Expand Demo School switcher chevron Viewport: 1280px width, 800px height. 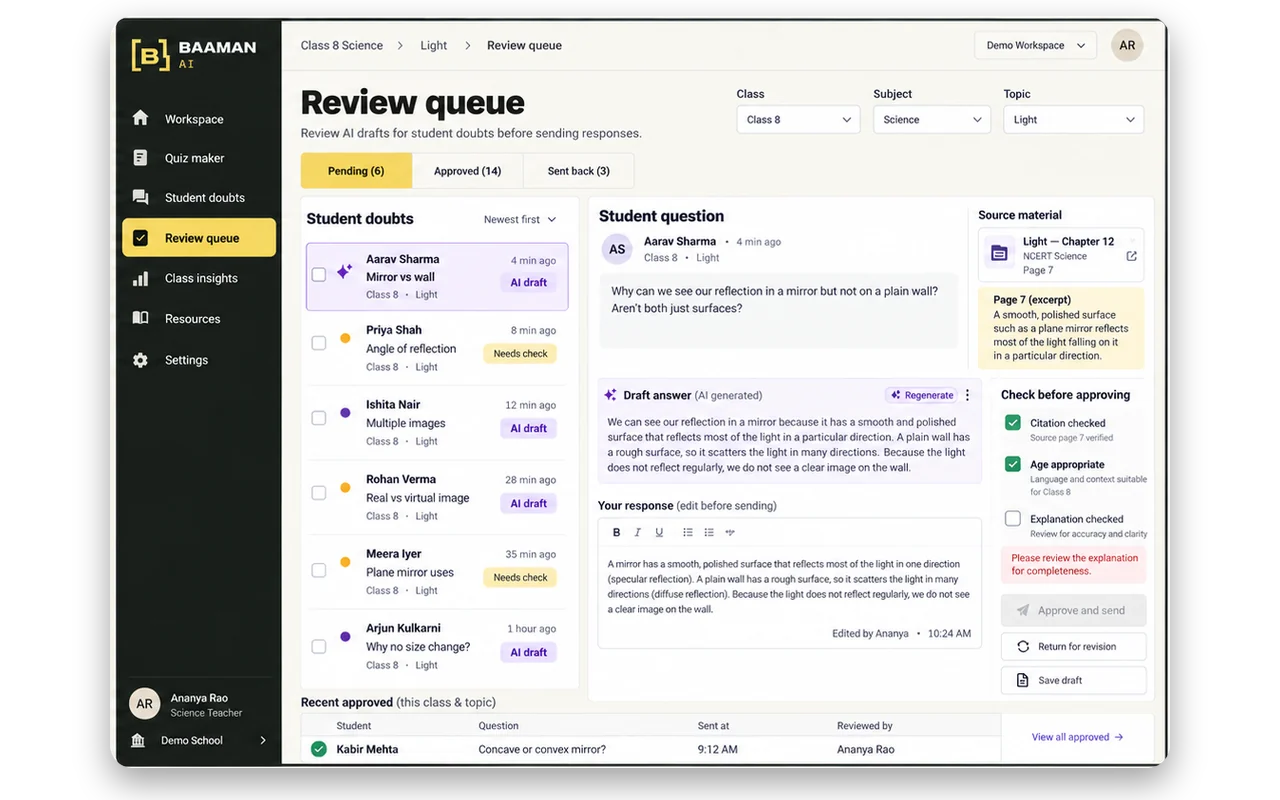263,740
